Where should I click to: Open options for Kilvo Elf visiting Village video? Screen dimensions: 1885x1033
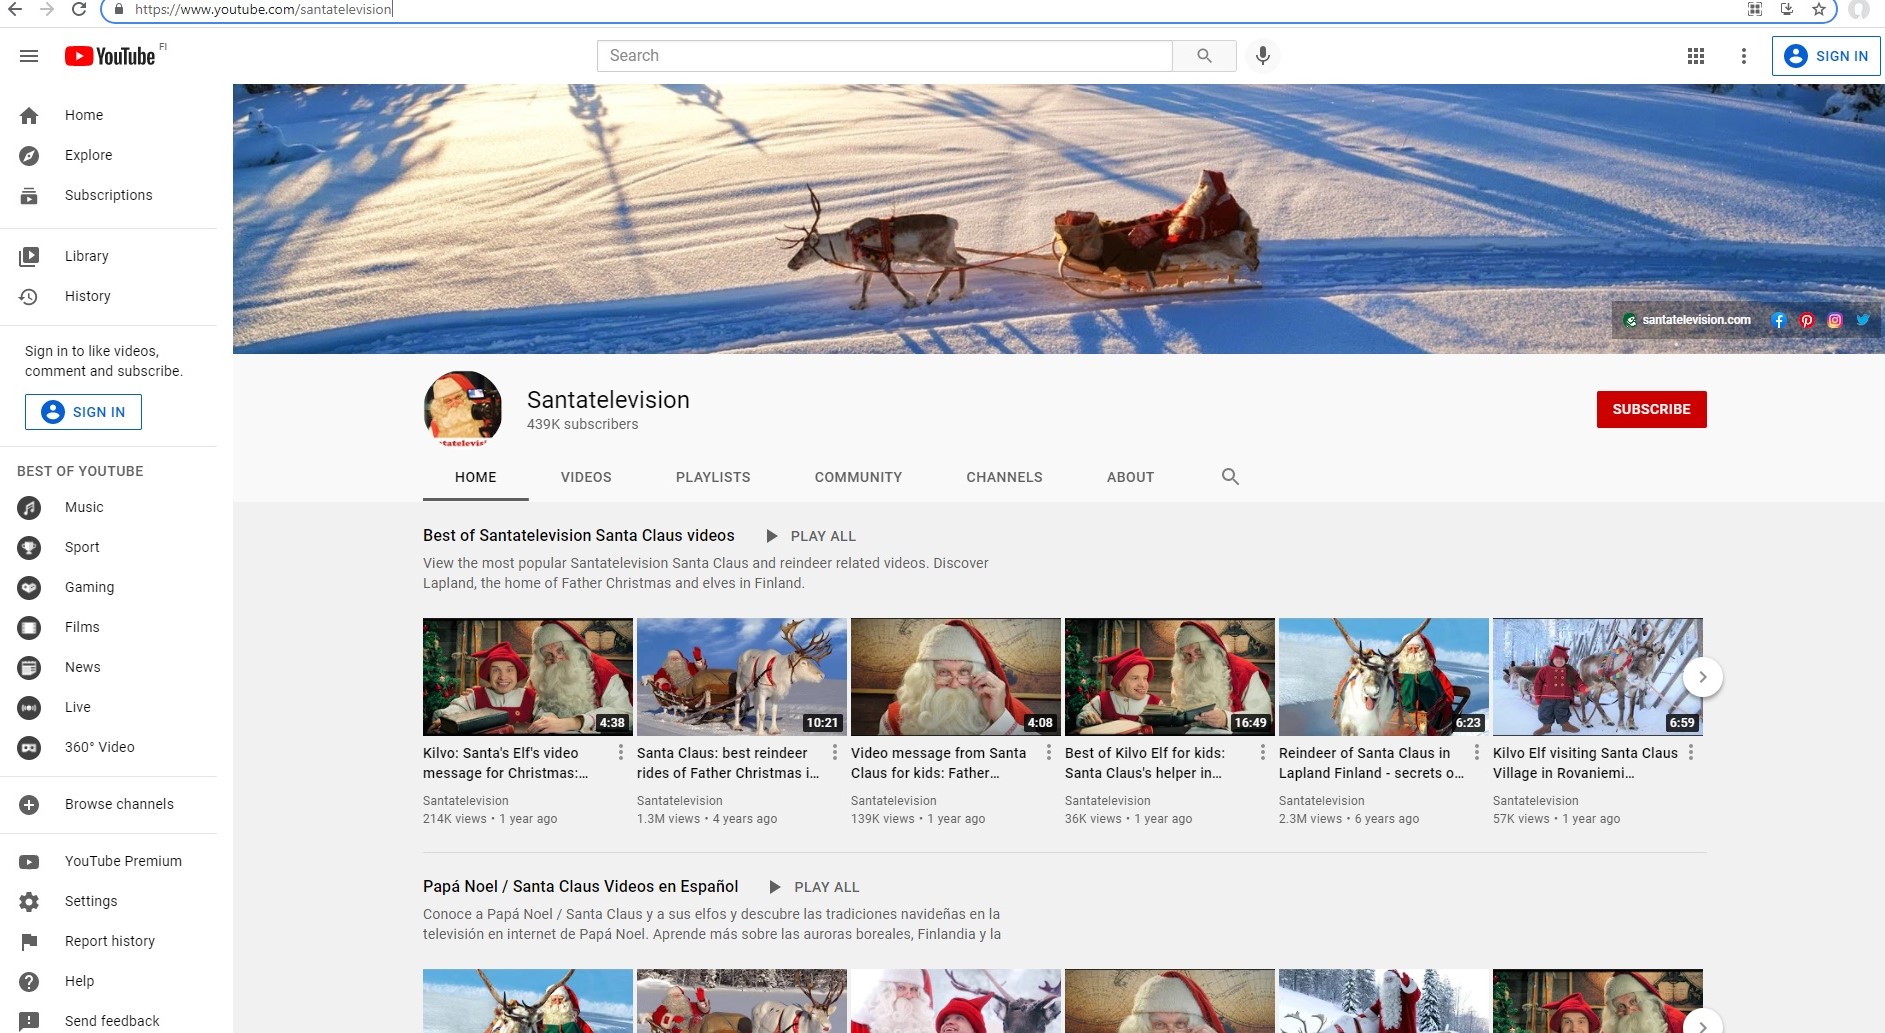(1691, 752)
